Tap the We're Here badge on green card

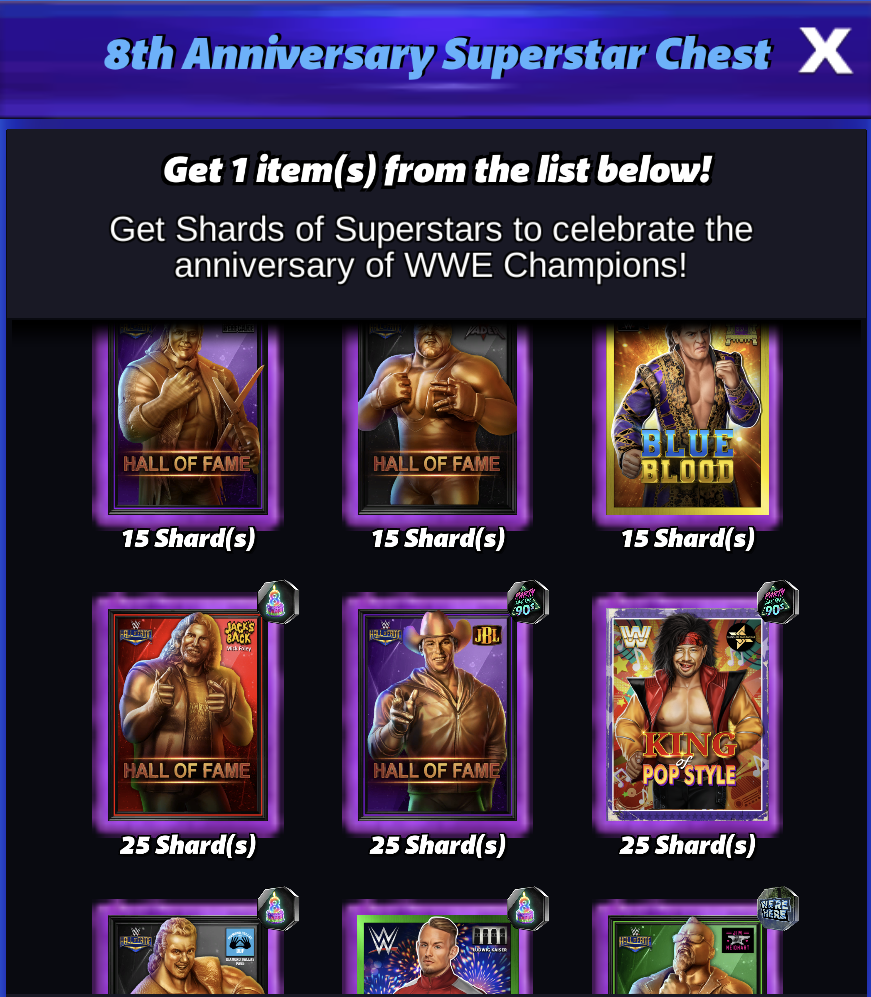point(778,909)
